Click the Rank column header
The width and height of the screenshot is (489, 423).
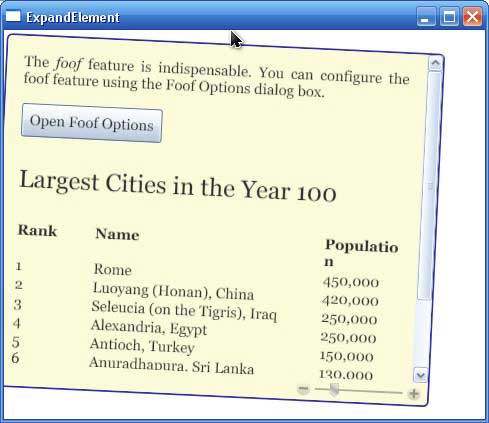[37, 231]
